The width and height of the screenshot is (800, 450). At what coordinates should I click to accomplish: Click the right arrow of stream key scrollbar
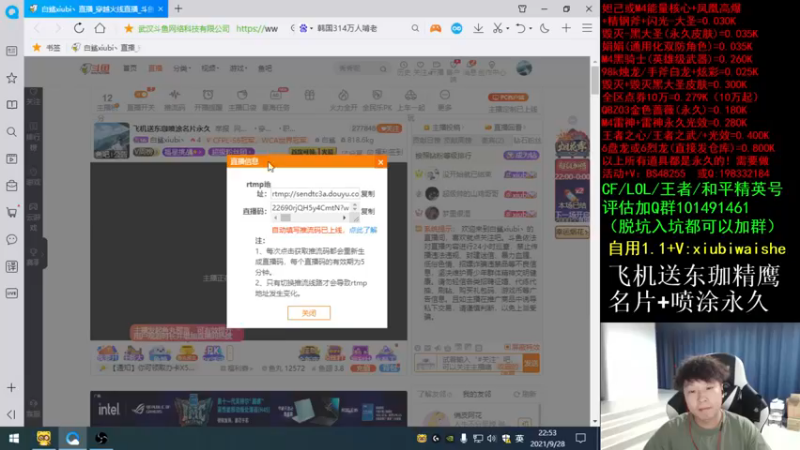(344, 218)
